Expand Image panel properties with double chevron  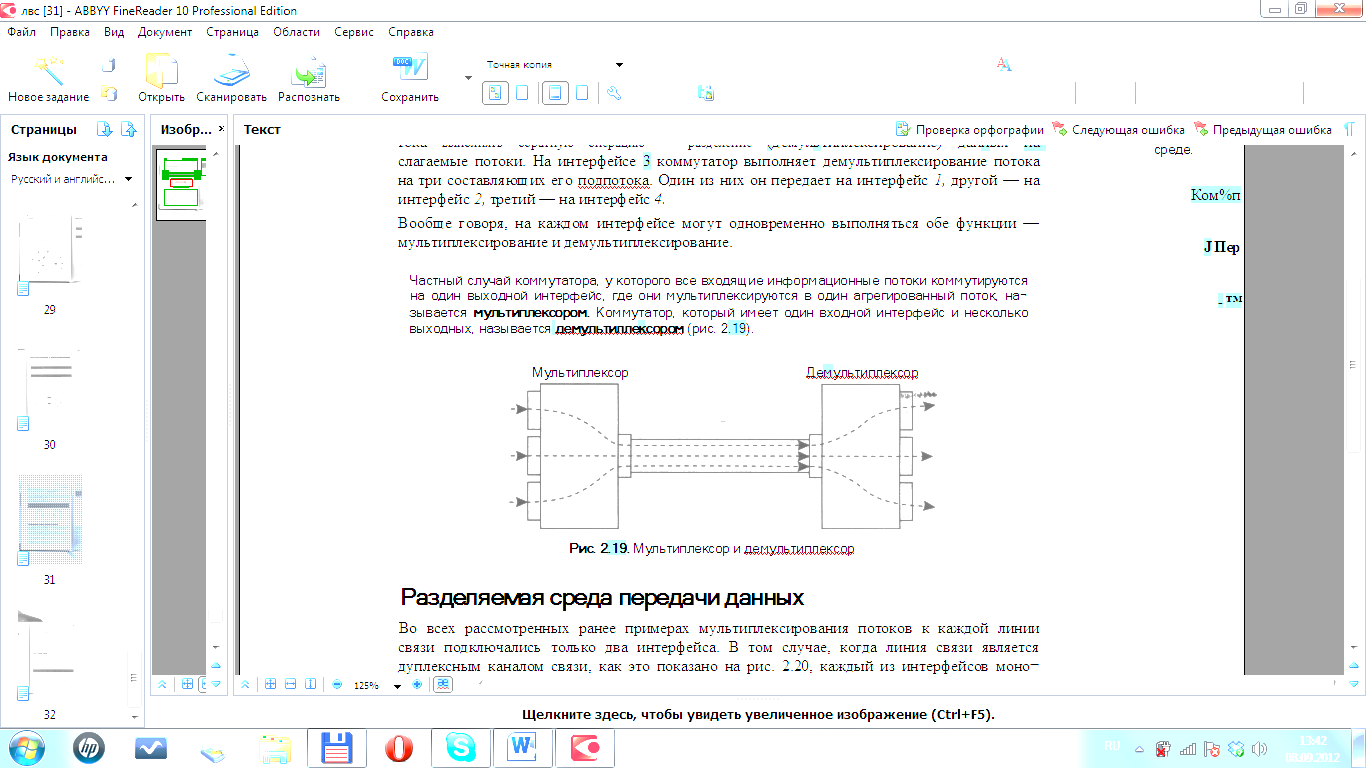tap(163, 685)
